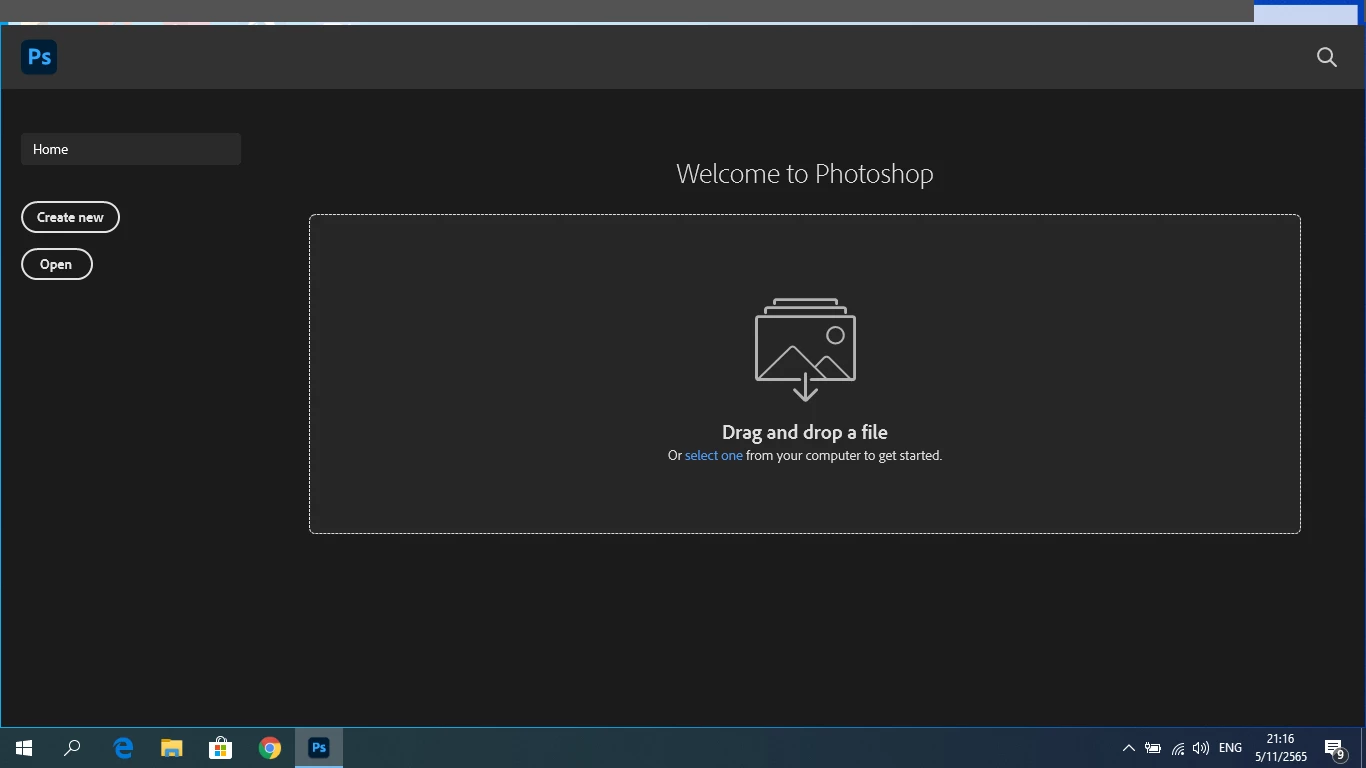1366x768 pixels.
Task: Click the volume speaker tray icon
Action: 1201,748
